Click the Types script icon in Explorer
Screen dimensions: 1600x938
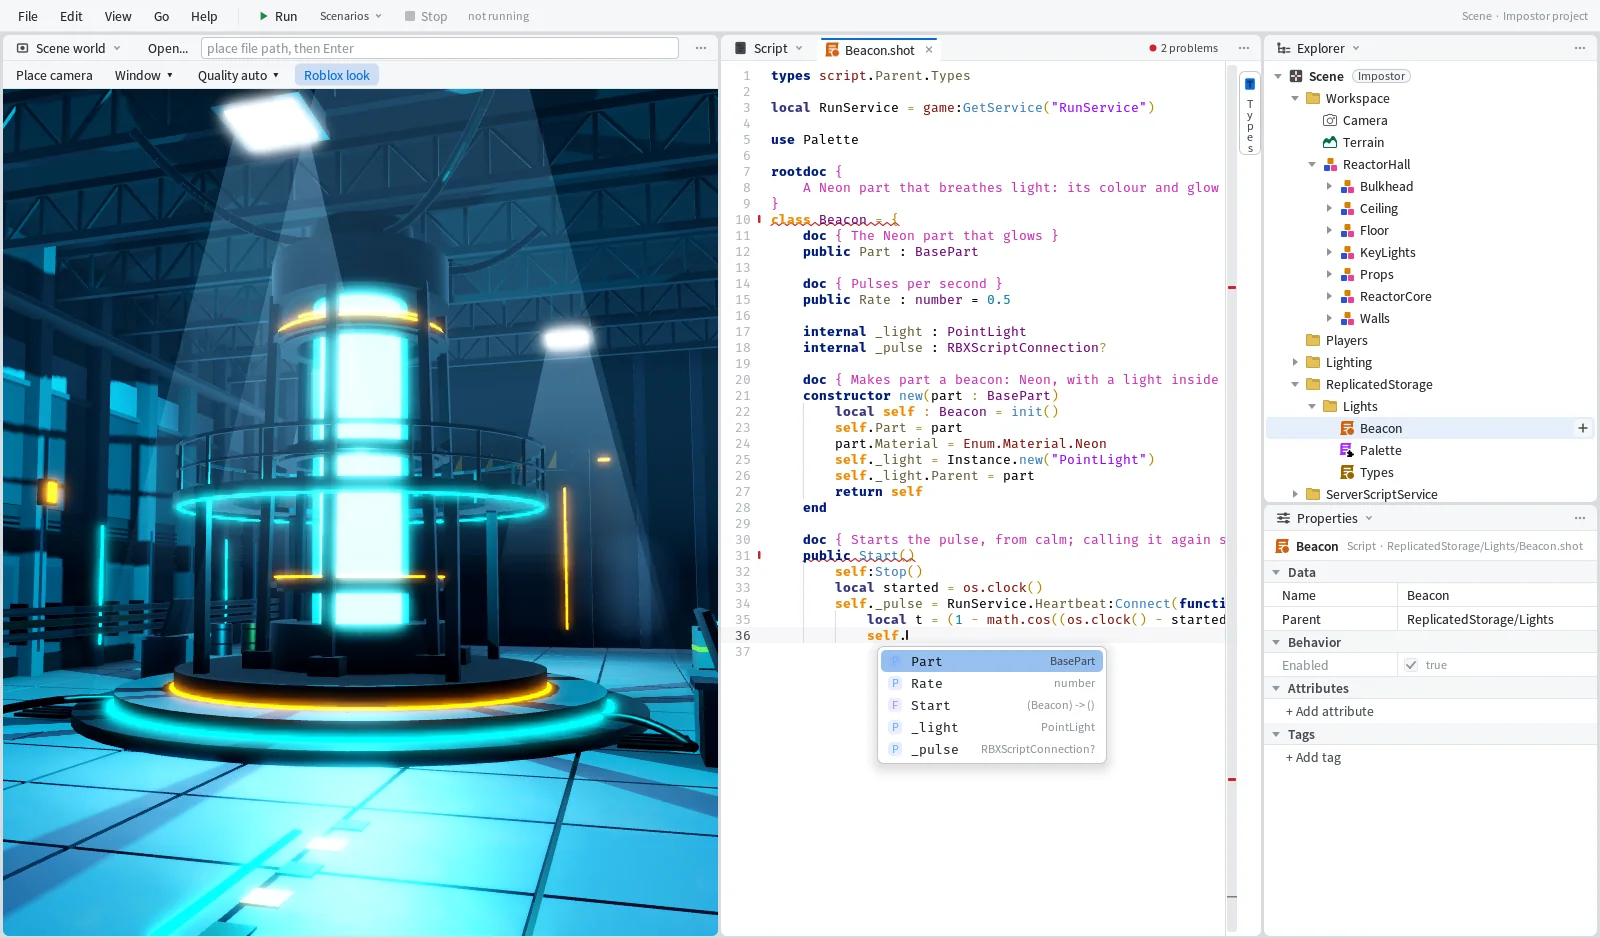click(1347, 472)
